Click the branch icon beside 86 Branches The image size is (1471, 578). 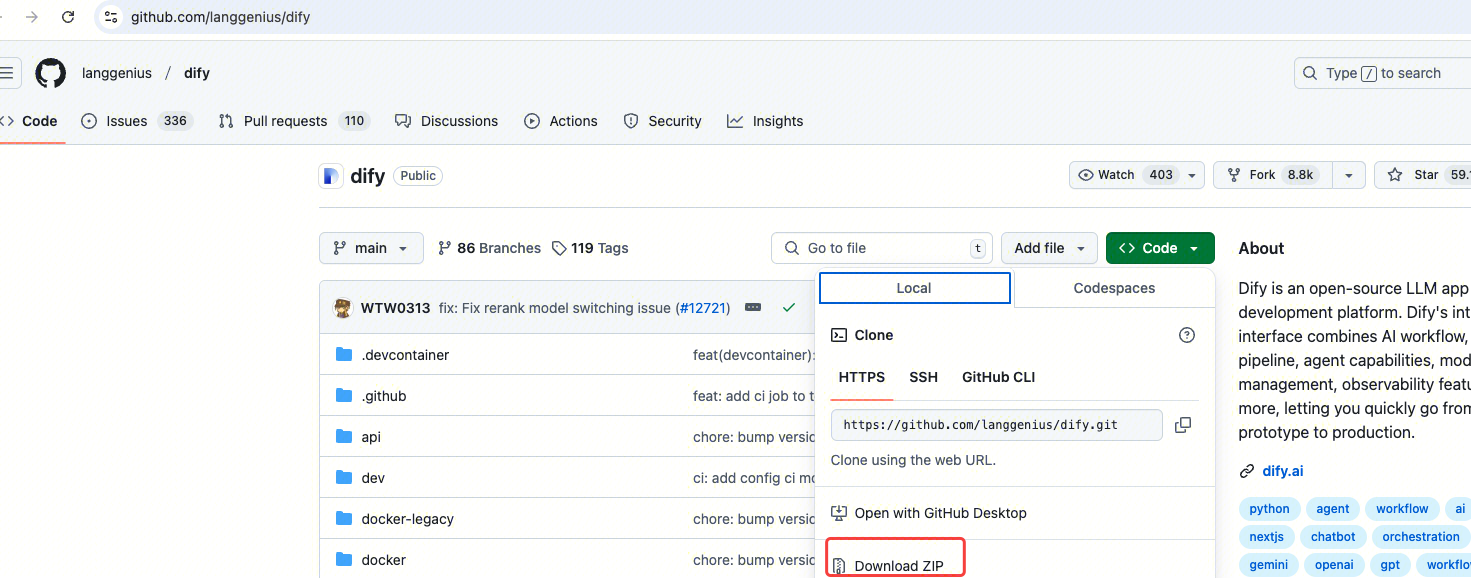pyautogui.click(x=445, y=248)
